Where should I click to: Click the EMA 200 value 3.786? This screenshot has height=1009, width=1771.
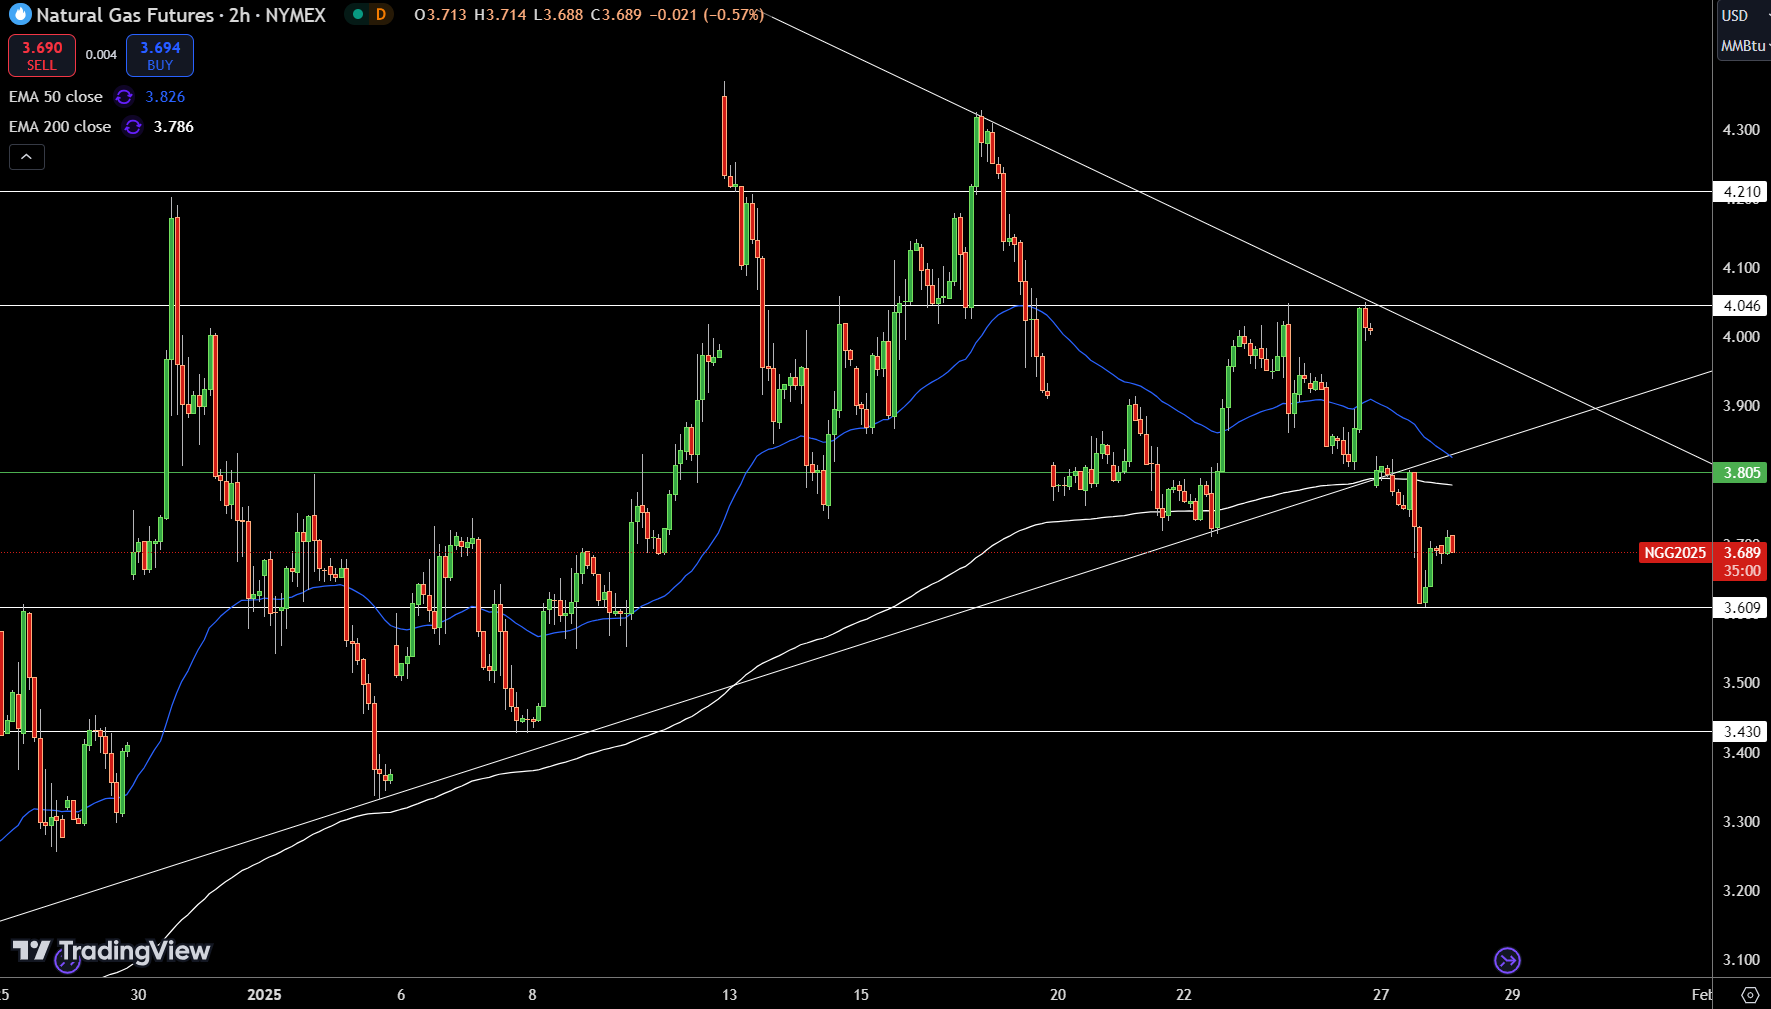click(x=174, y=127)
